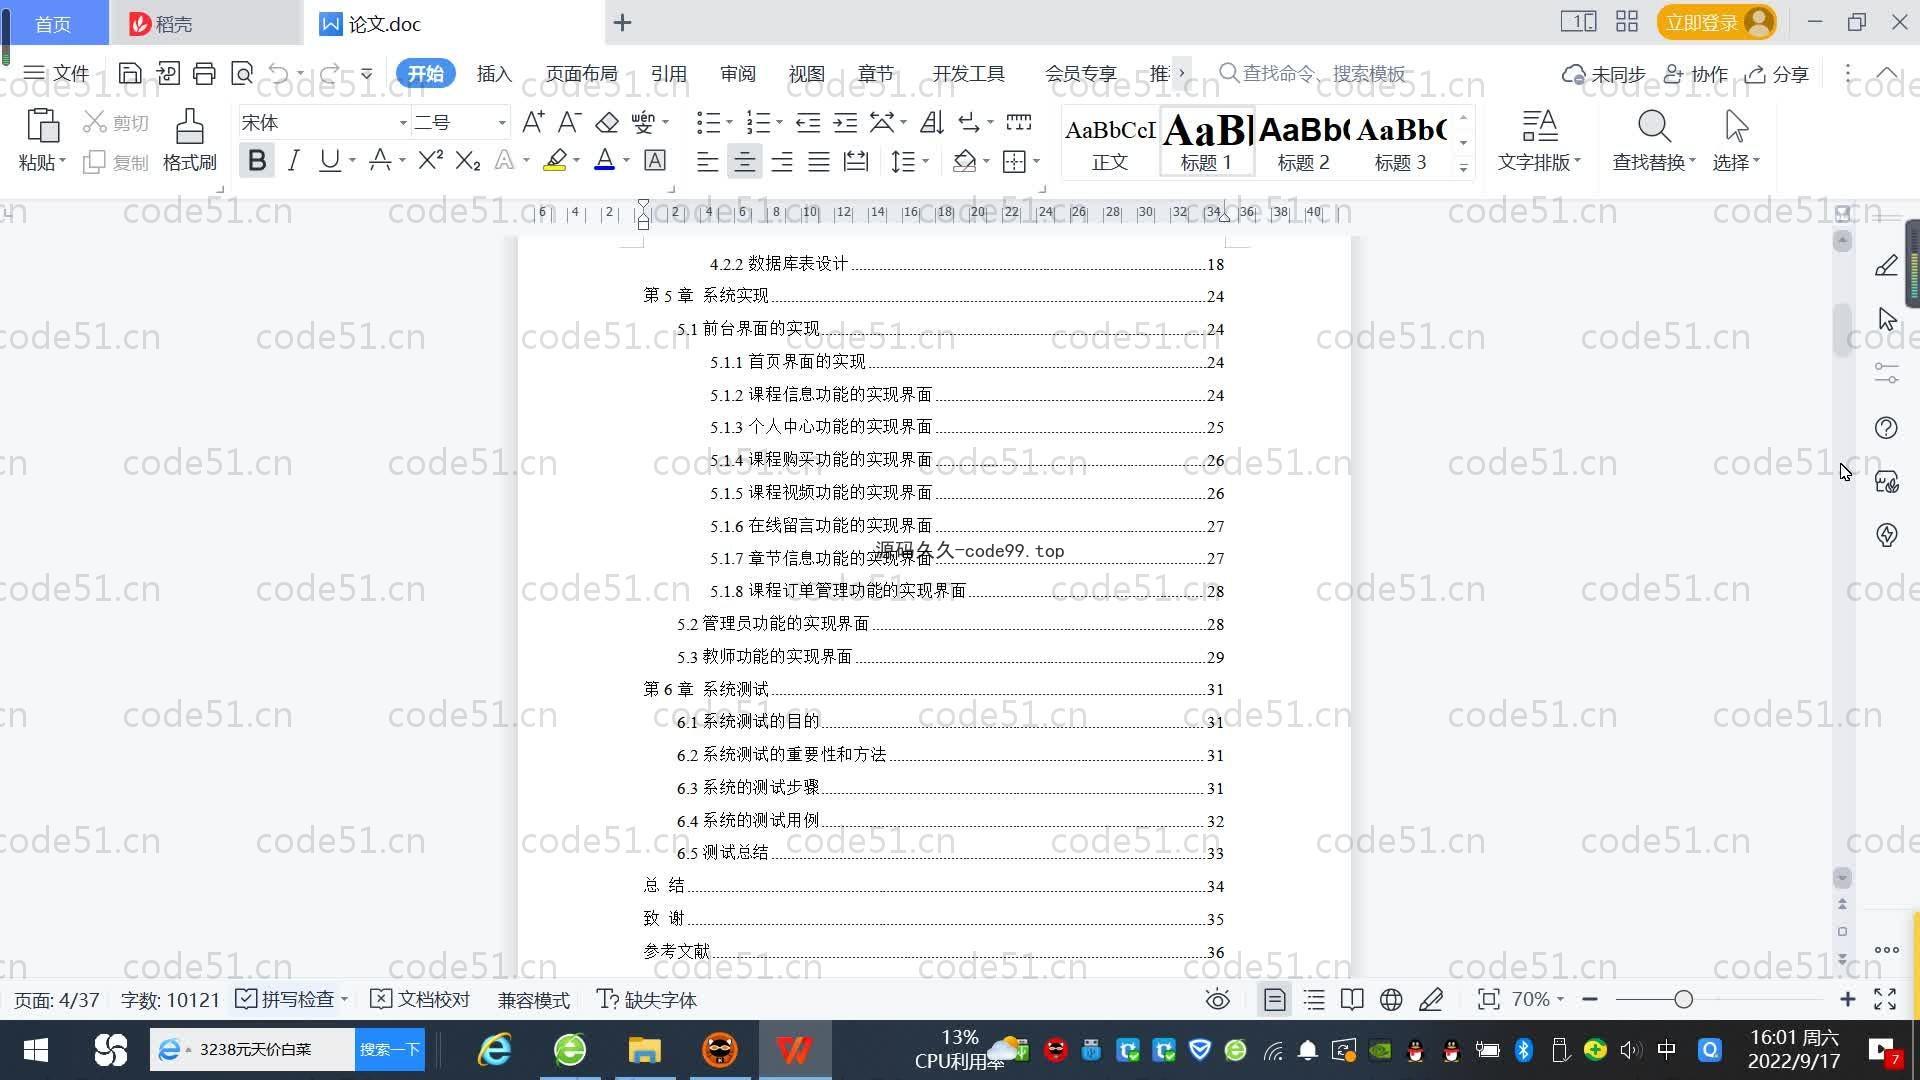The height and width of the screenshot is (1080, 1920).
Task: Click the highlight color swatch
Action: (x=555, y=160)
